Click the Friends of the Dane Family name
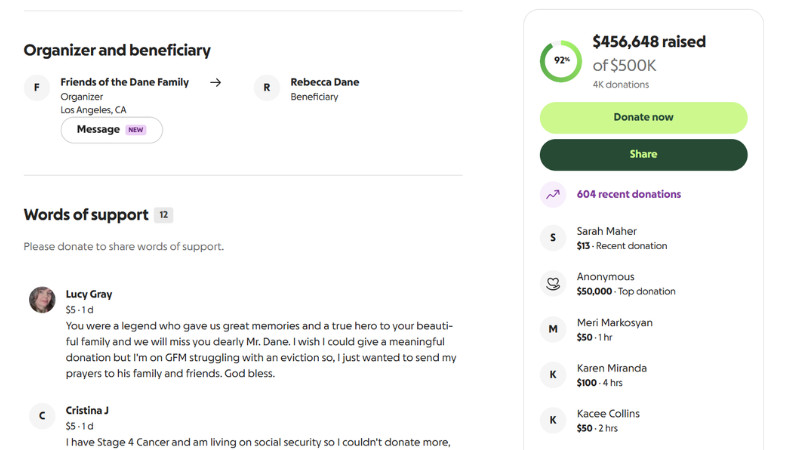800x450 pixels. click(x=124, y=82)
